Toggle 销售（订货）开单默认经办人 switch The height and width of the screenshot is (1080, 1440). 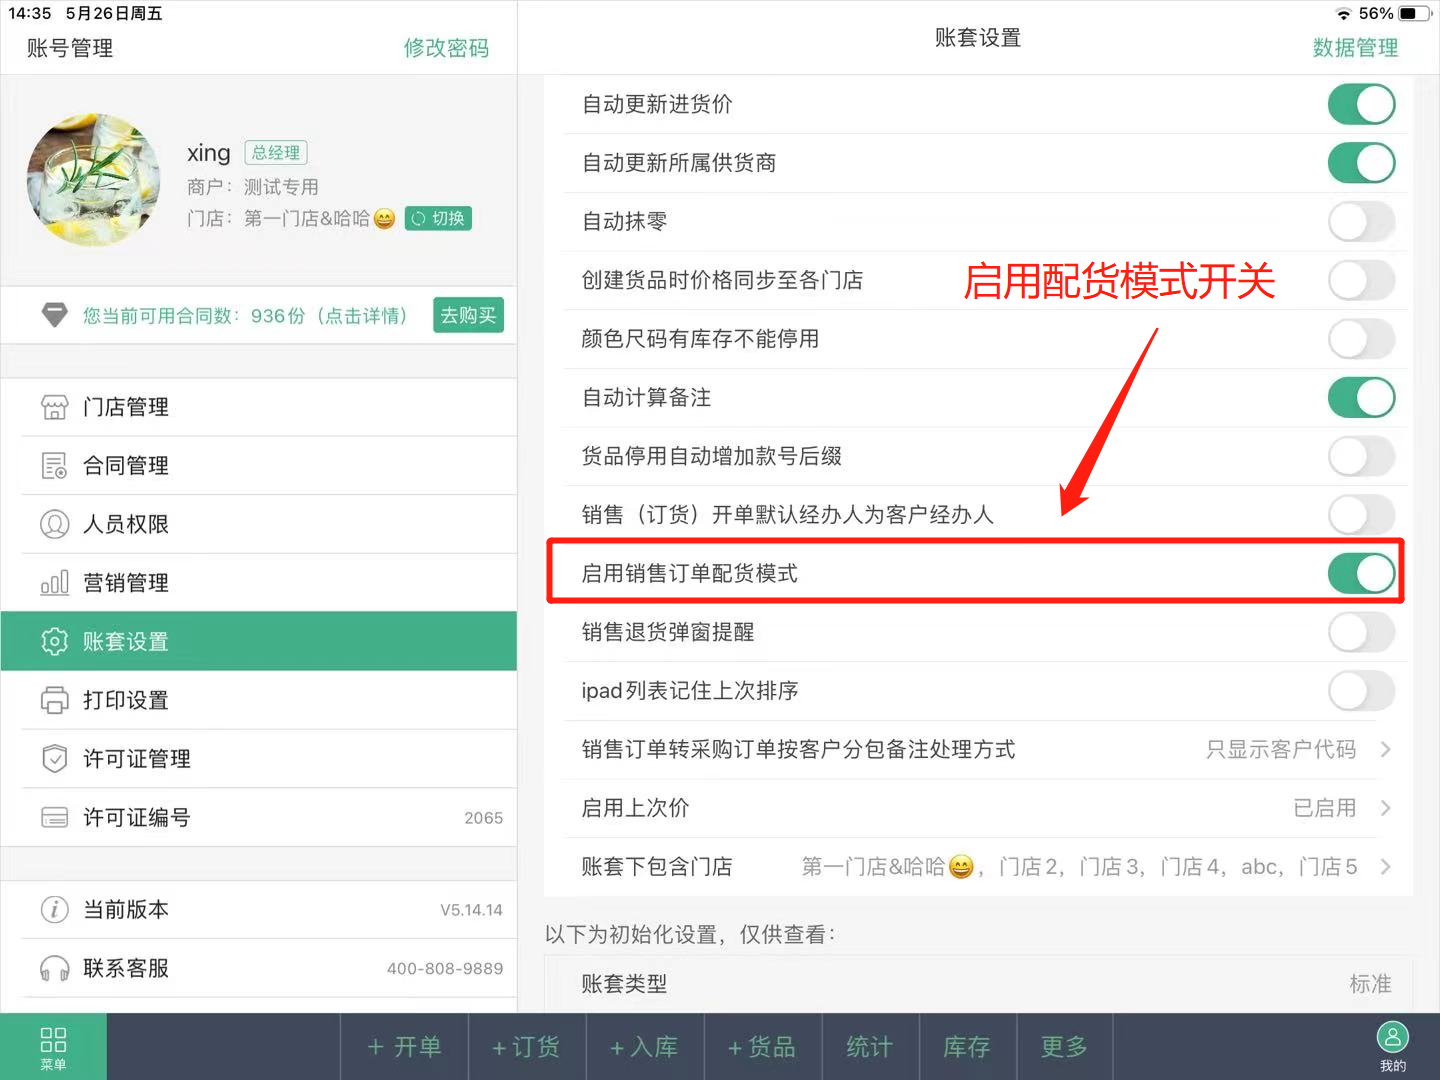pos(1361,515)
